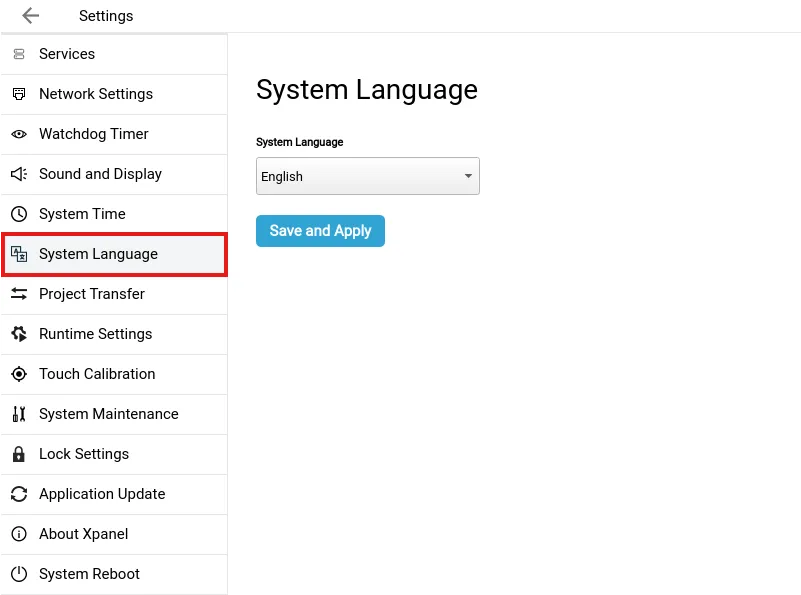This screenshot has height=595, width=801.
Task: Open About Xpanel page
Action: click(83, 534)
